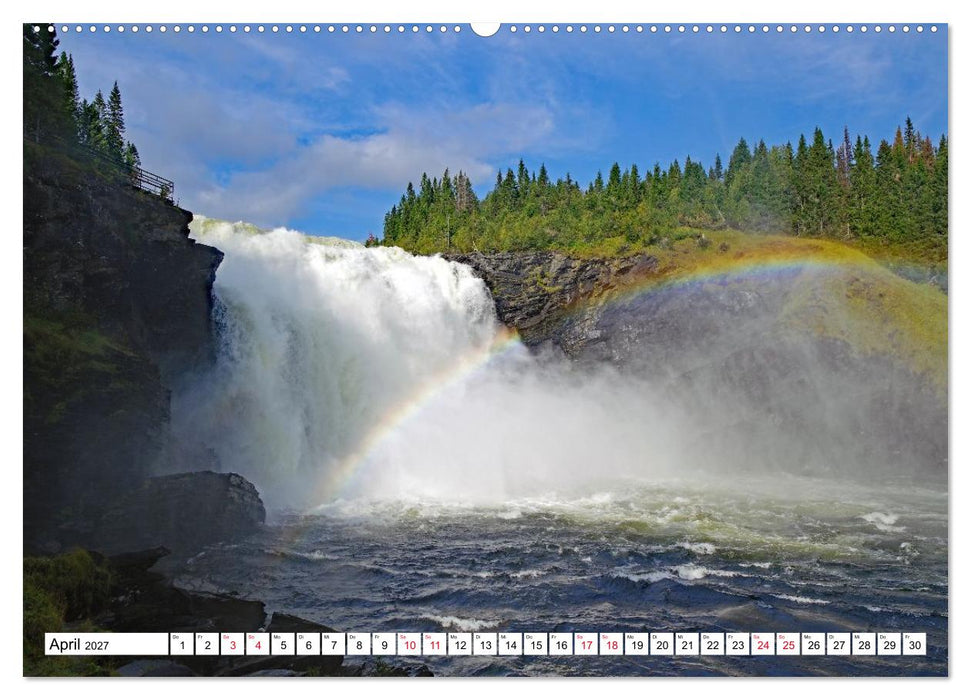
Task: Pick the last date cell 30
Action: (915, 644)
